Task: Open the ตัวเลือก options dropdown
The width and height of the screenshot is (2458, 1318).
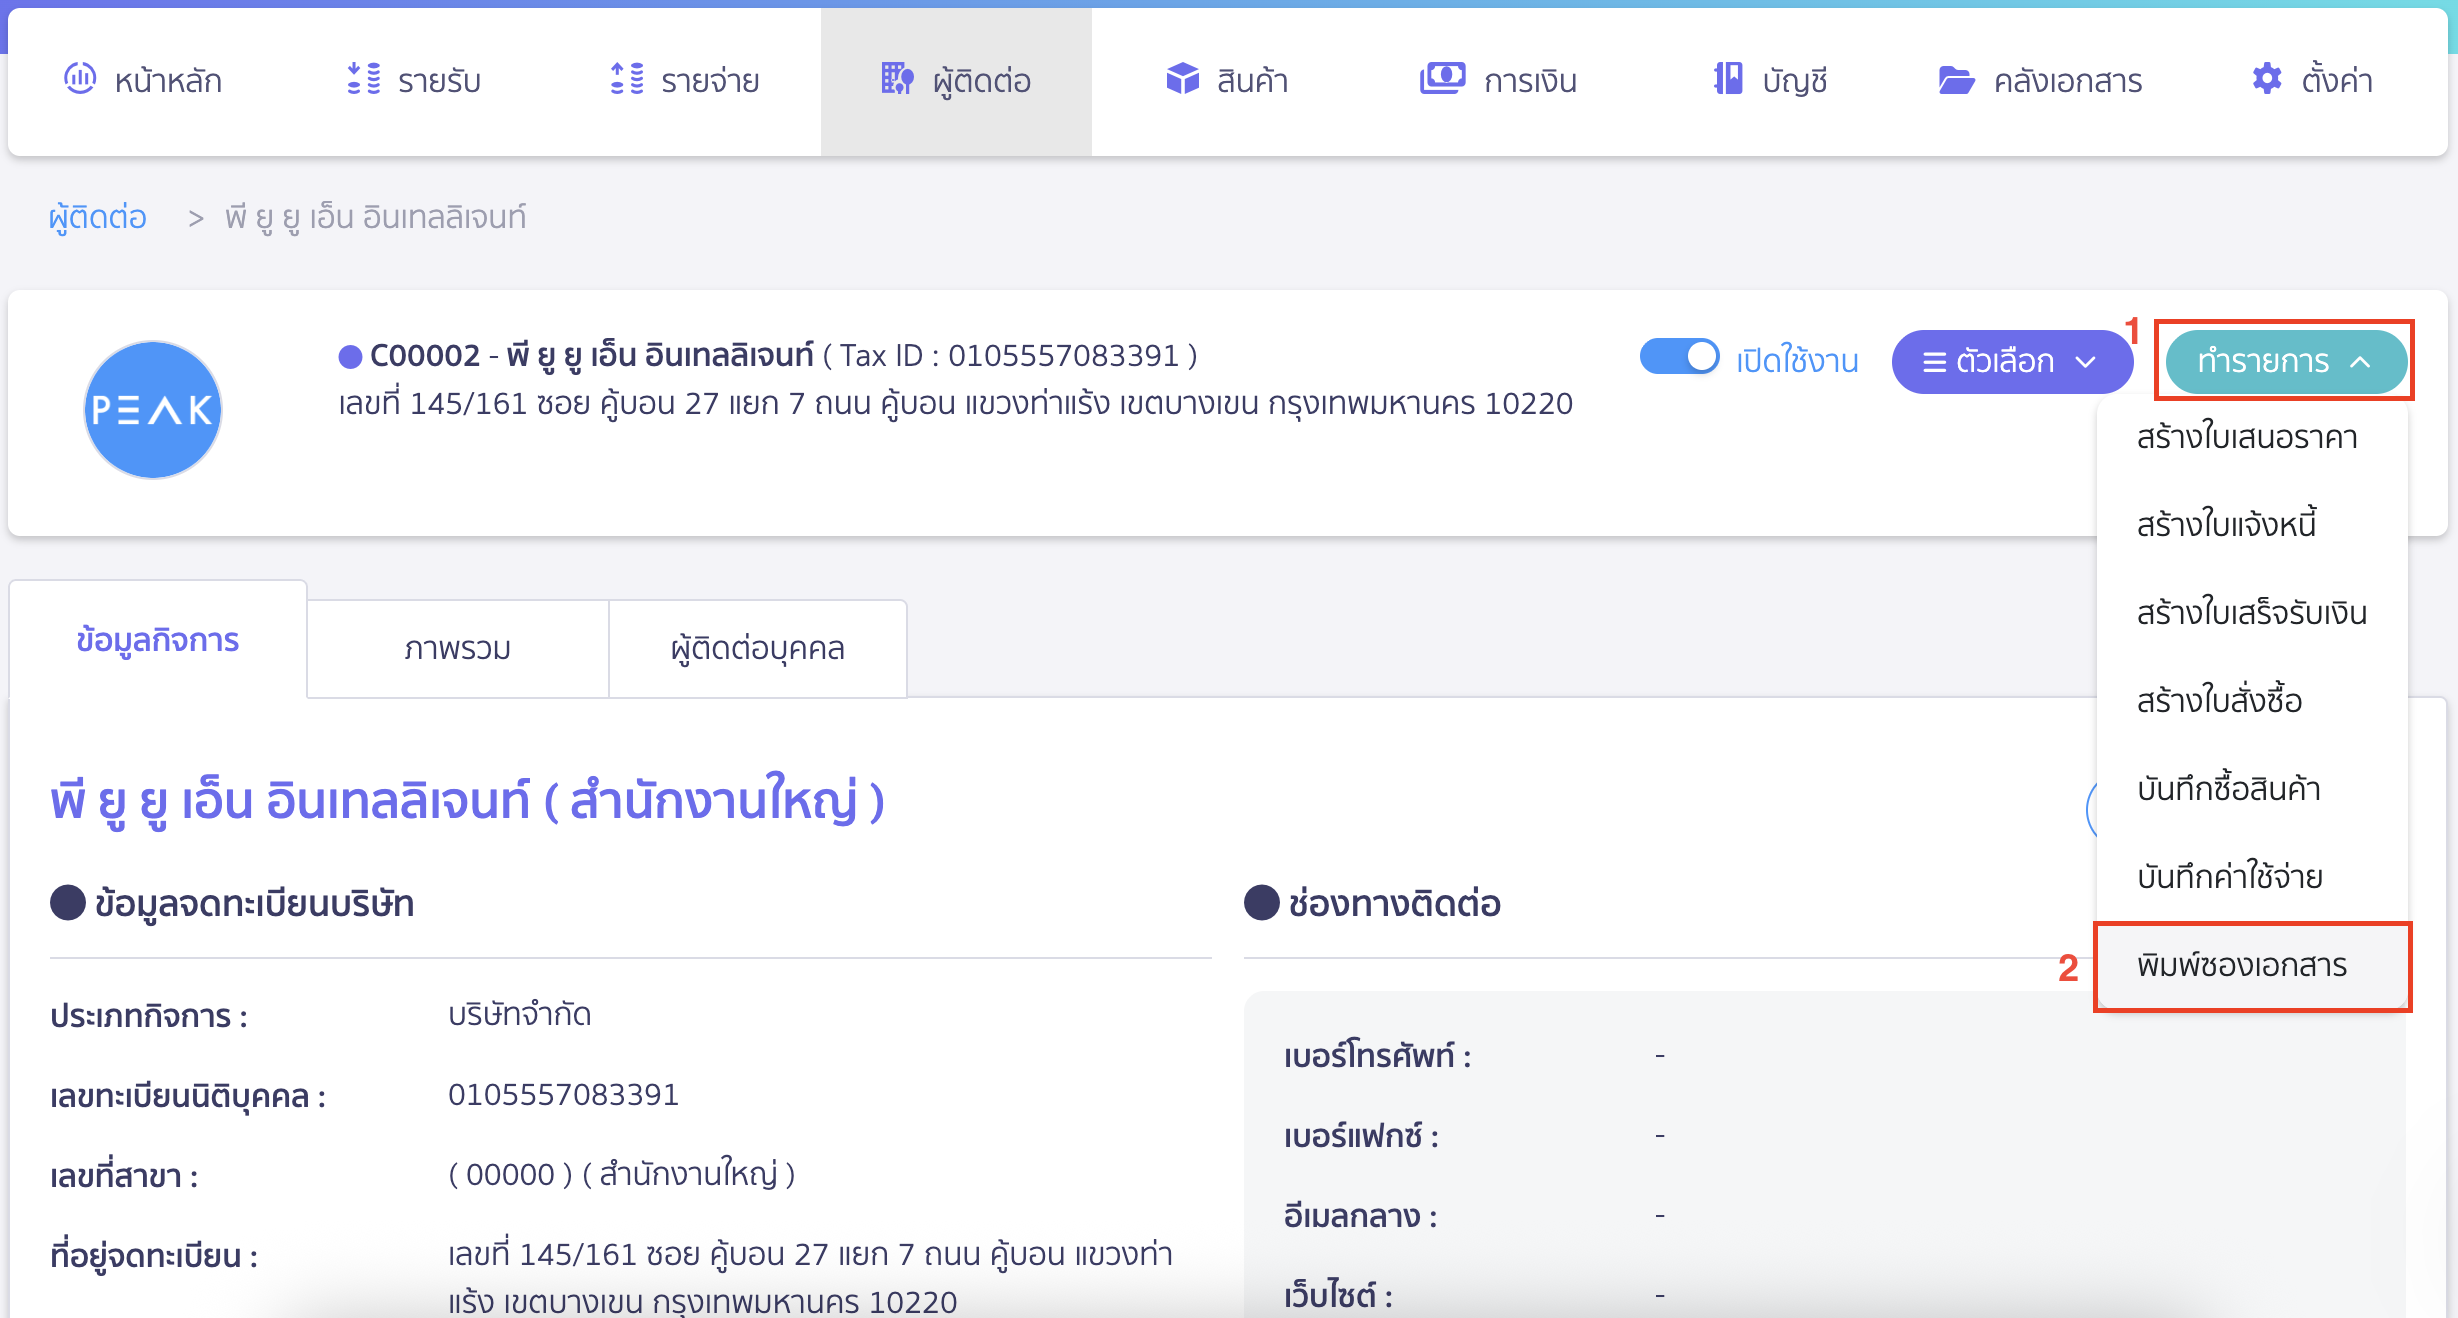Action: coord(2011,362)
